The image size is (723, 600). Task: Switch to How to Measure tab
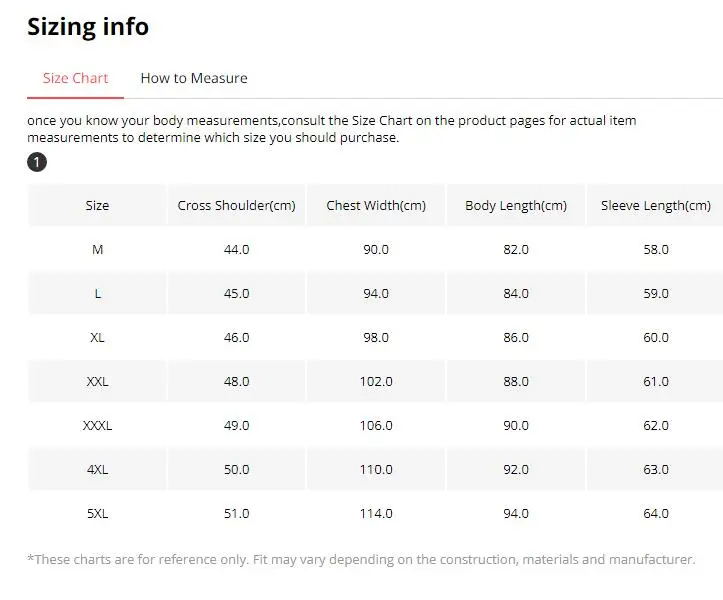[x=194, y=78]
